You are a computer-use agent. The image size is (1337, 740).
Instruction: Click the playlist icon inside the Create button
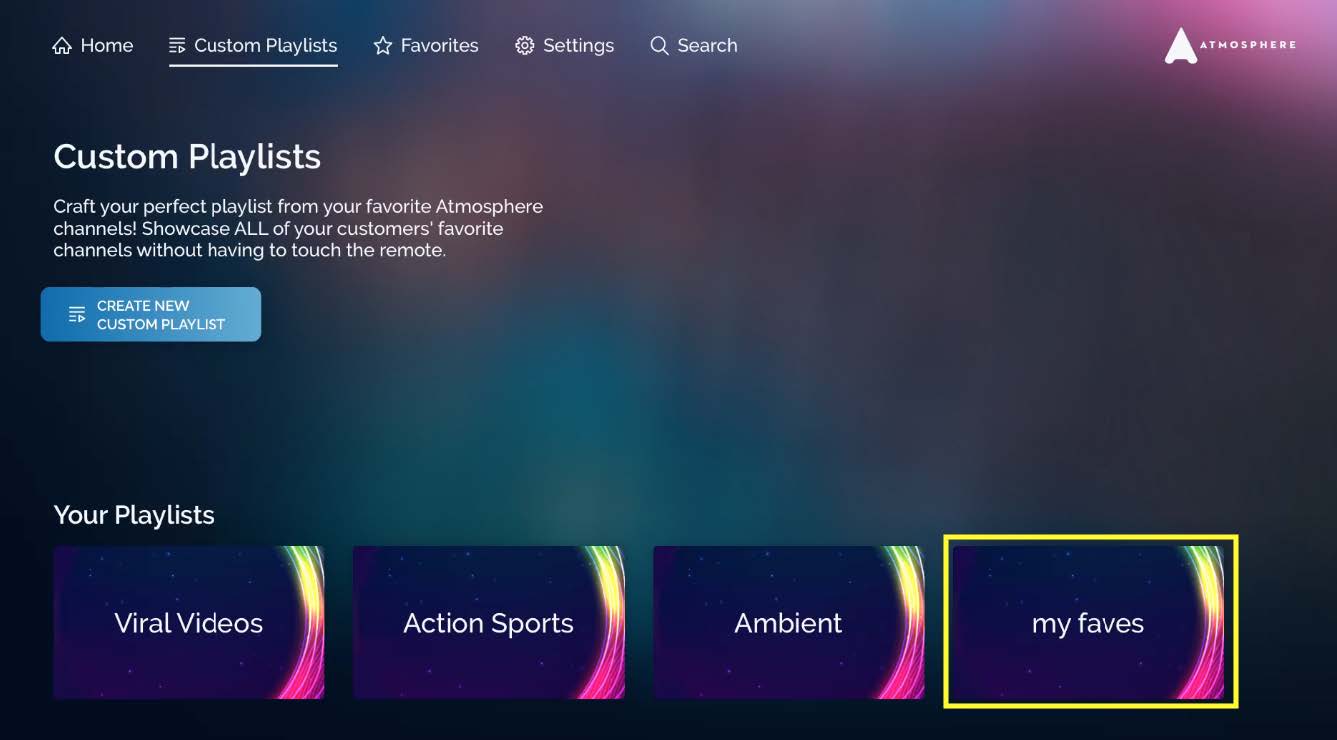click(77, 315)
